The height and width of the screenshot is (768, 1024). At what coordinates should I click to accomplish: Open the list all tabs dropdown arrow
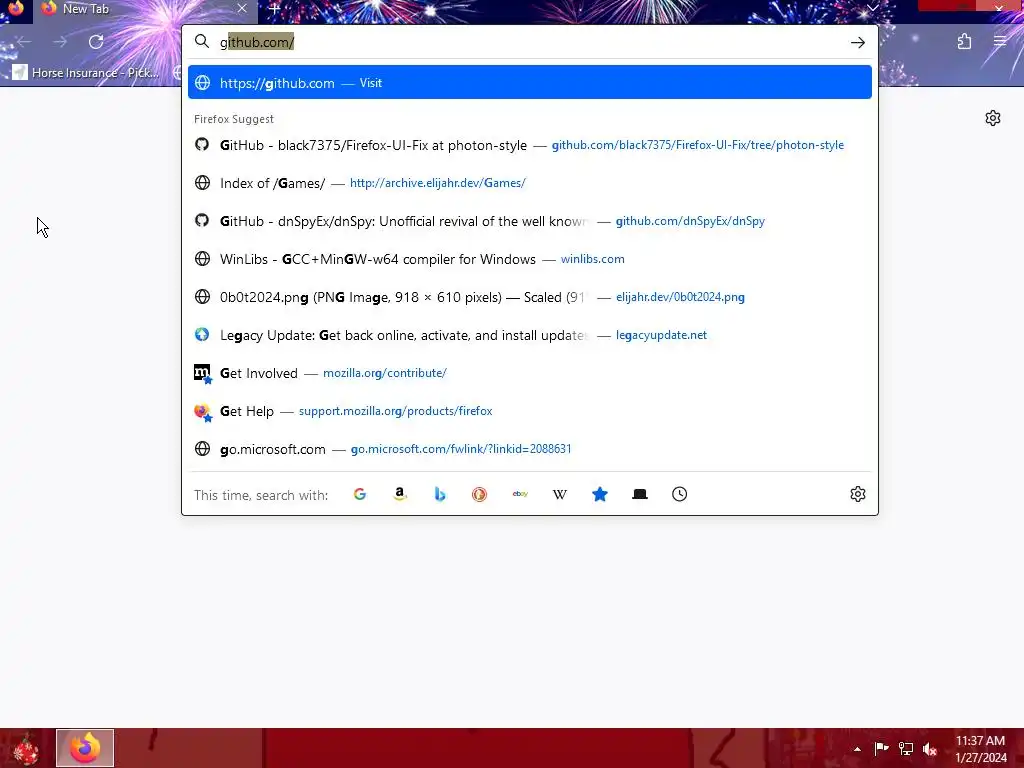pos(872,8)
